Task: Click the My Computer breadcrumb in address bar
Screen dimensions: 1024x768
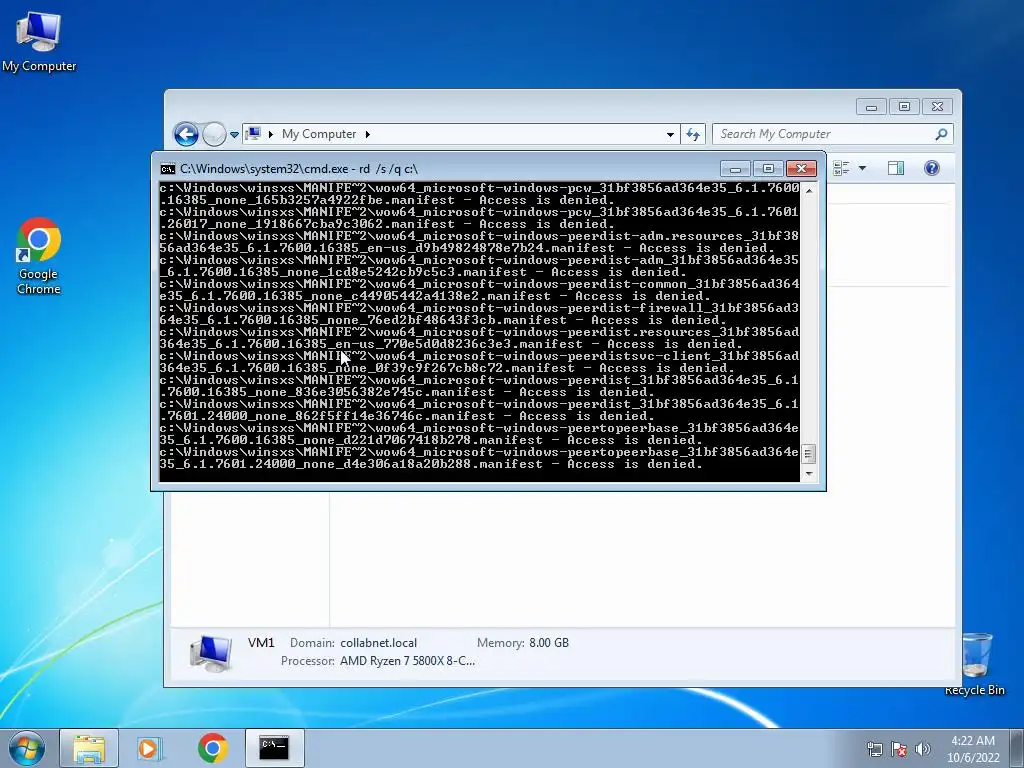Action: (x=319, y=134)
